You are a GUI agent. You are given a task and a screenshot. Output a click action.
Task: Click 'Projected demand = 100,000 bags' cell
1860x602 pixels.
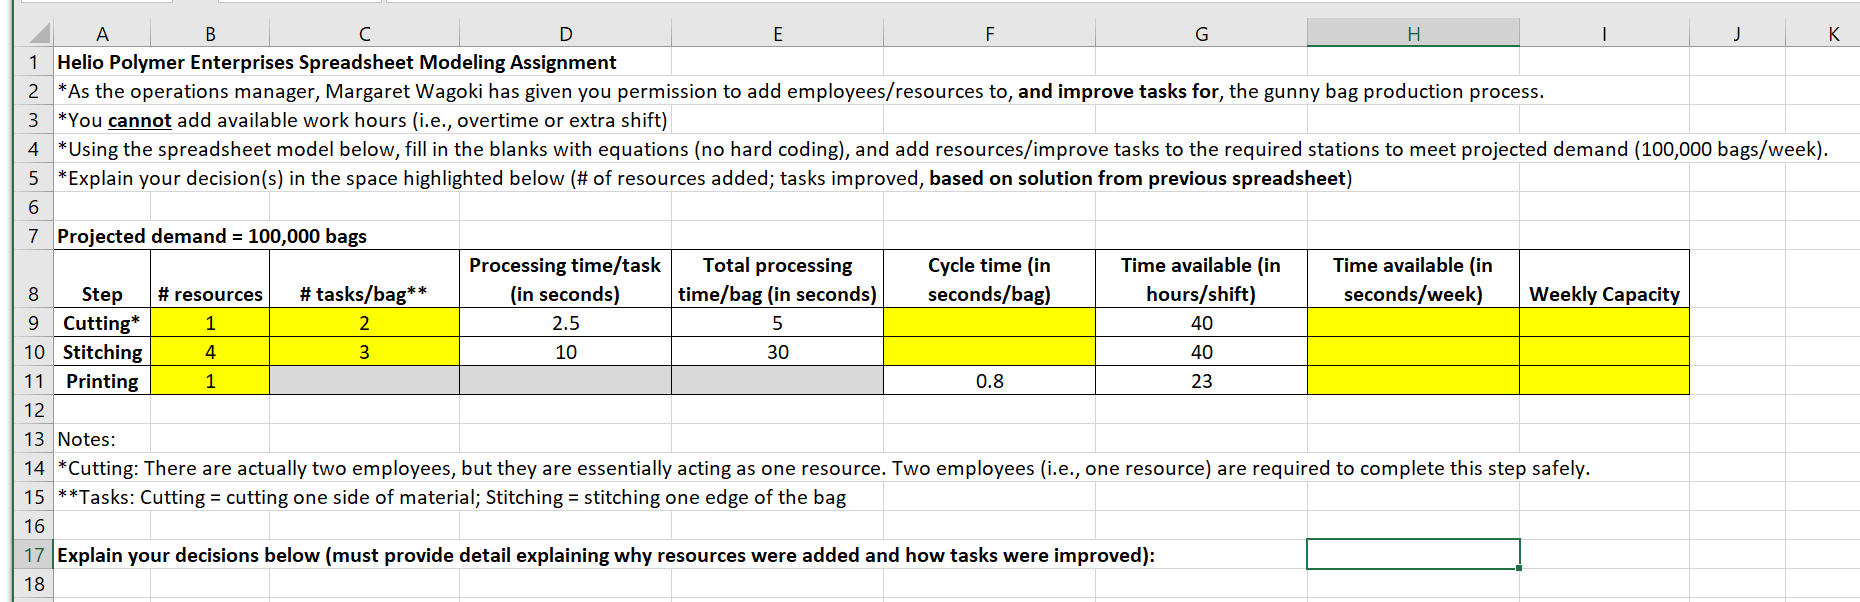(x=212, y=236)
